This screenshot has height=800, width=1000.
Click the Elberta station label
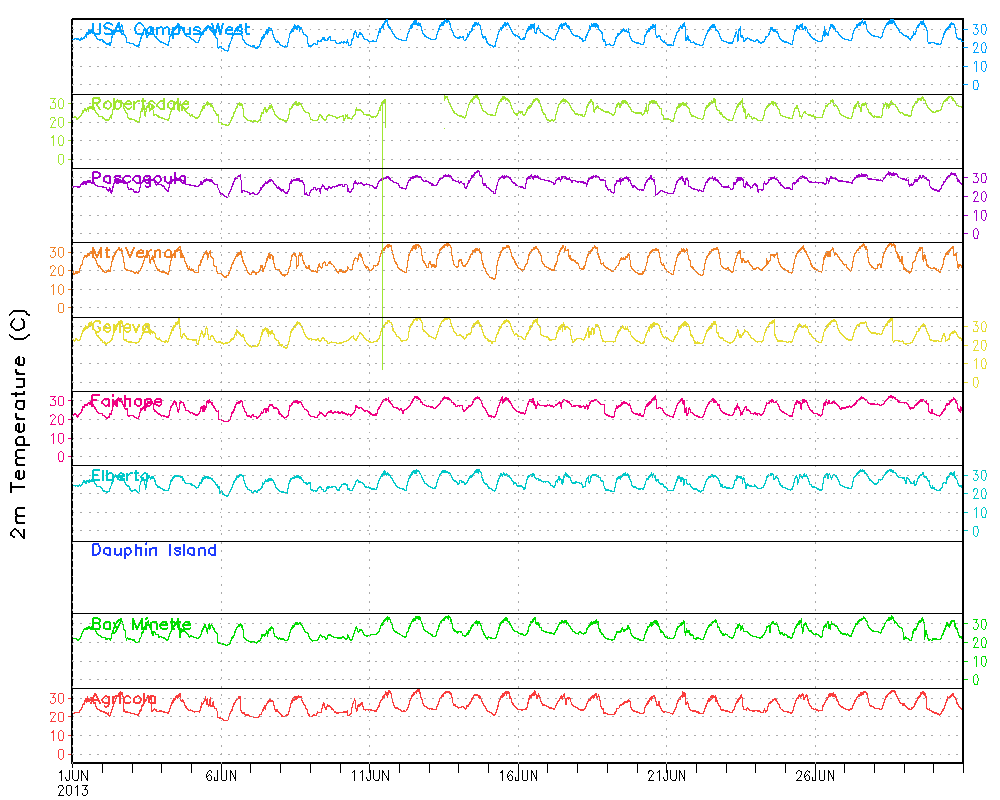(x=120, y=475)
